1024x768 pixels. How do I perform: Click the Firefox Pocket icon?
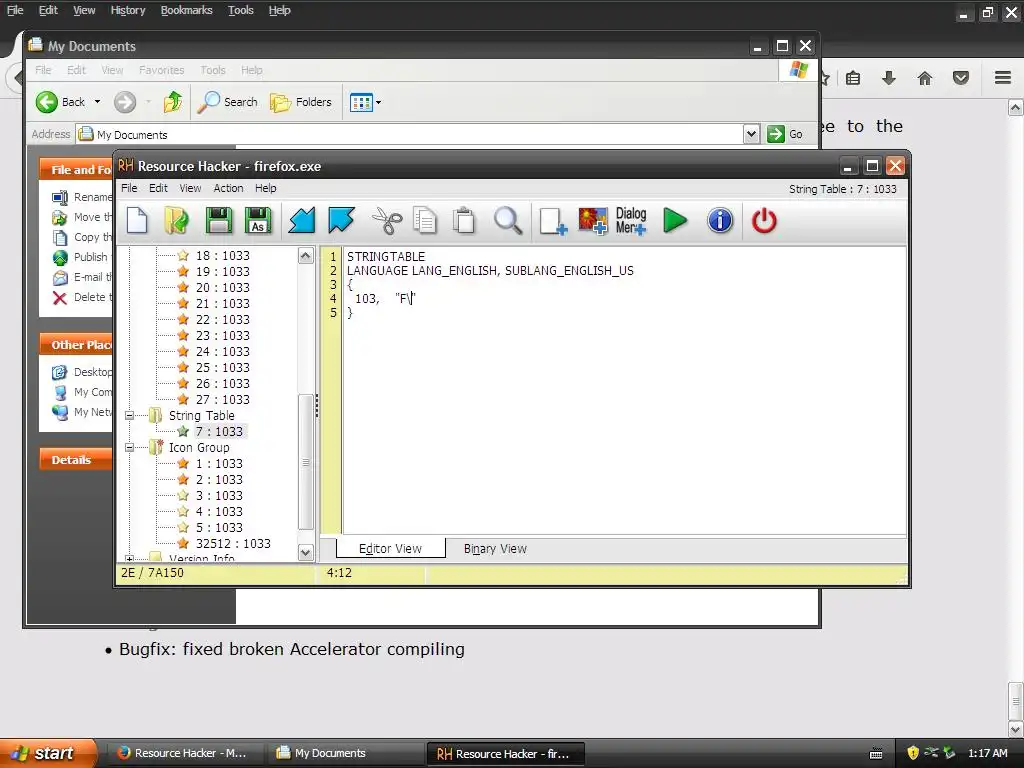coord(961,78)
